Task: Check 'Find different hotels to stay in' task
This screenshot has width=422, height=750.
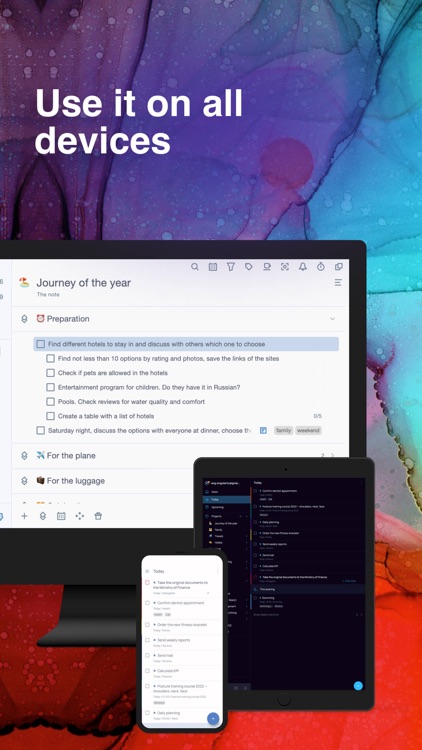Action: coord(41,344)
